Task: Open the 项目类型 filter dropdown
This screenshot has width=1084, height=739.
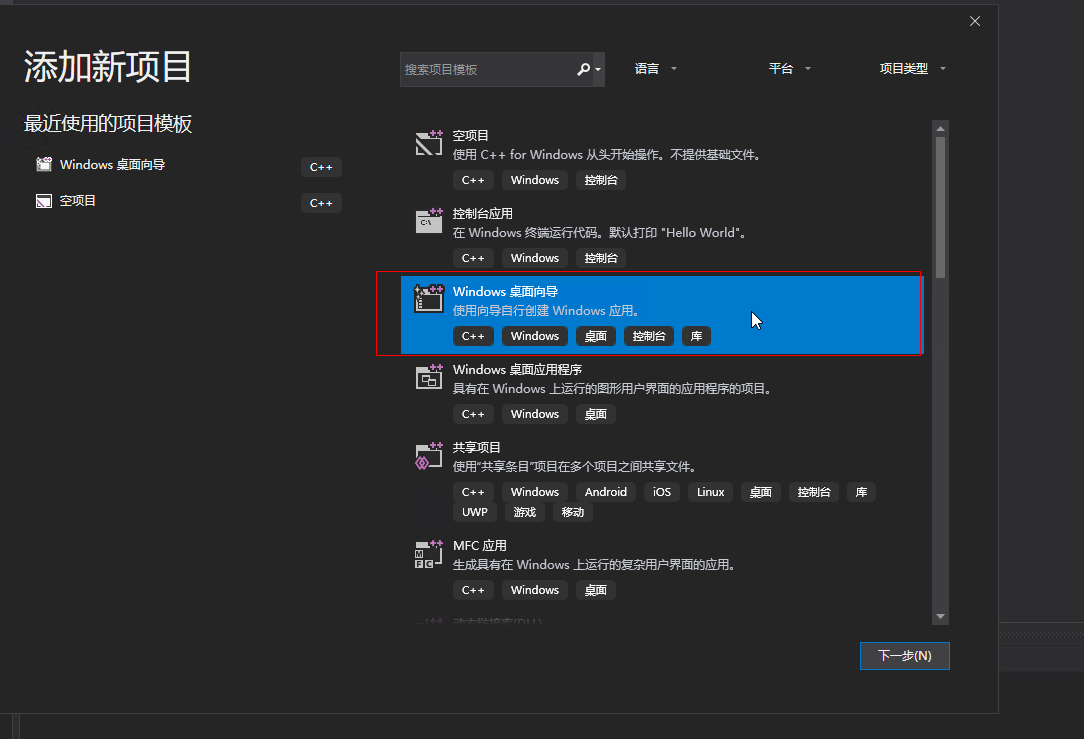Action: [x=912, y=68]
